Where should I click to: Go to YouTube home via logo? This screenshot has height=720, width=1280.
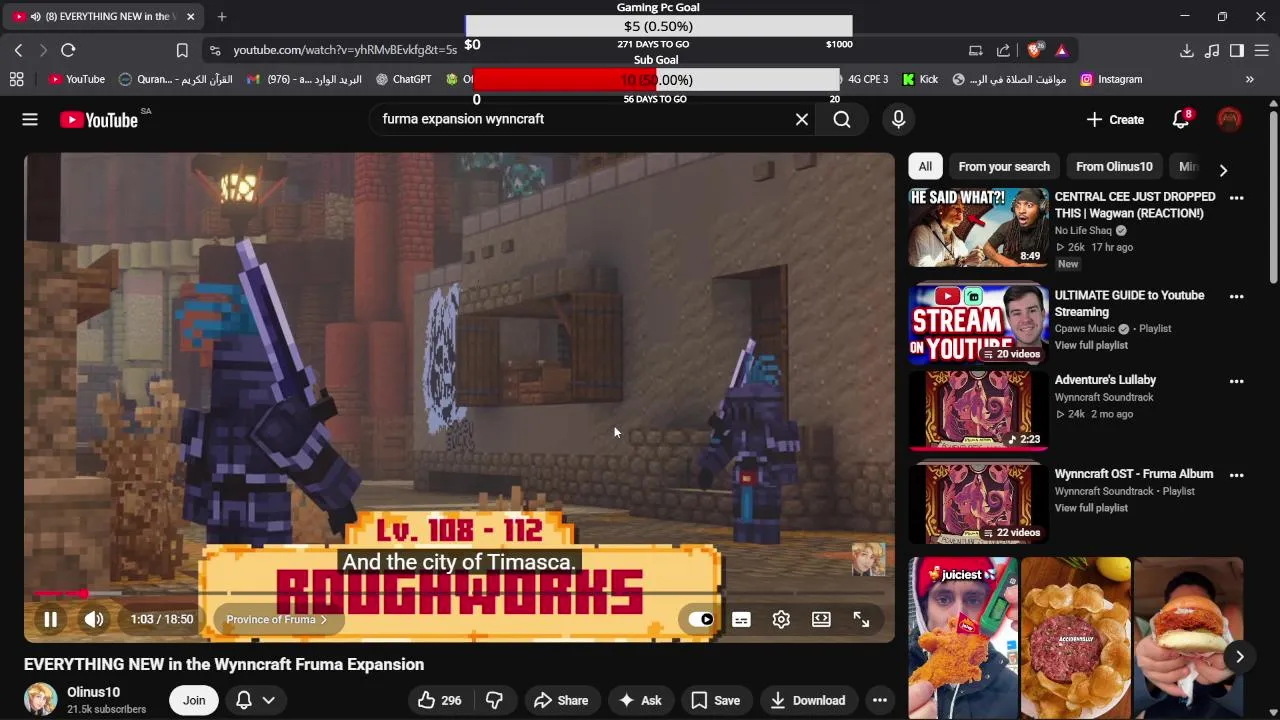click(98, 120)
